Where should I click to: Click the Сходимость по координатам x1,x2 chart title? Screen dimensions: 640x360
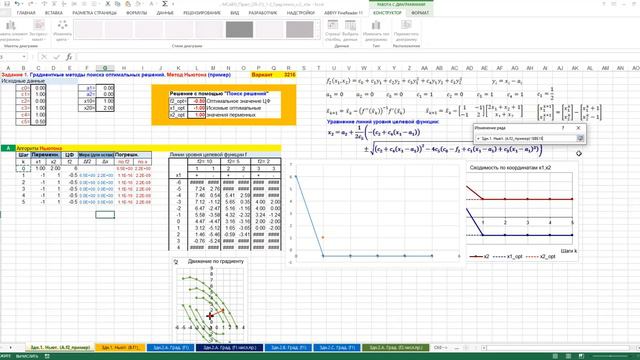coord(510,167)
